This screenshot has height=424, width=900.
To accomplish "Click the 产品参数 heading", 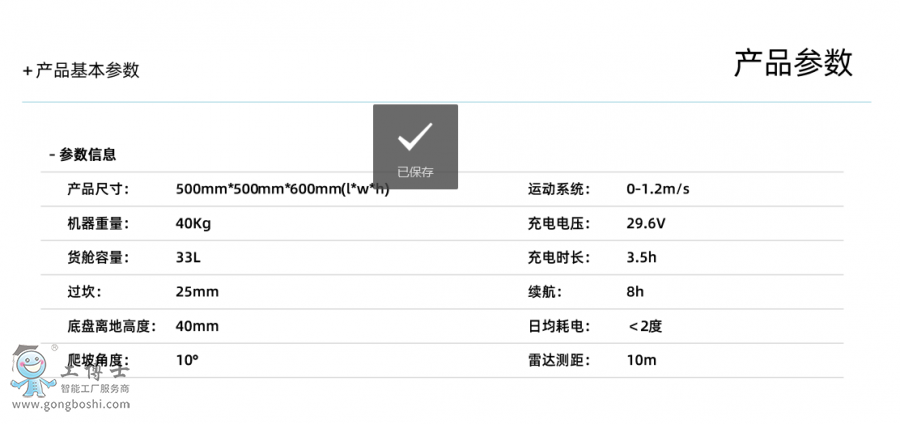I will click(793, 63).
